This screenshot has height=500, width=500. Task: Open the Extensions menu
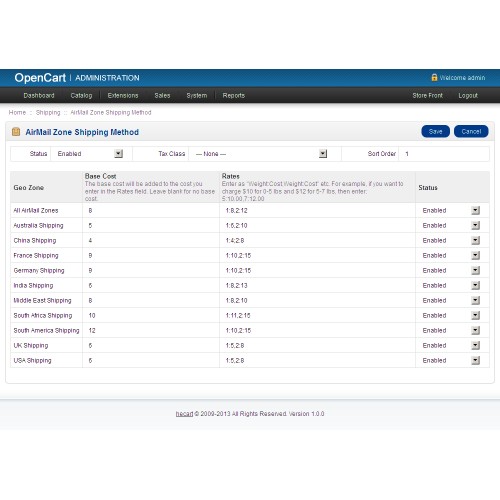coord(123,96)
